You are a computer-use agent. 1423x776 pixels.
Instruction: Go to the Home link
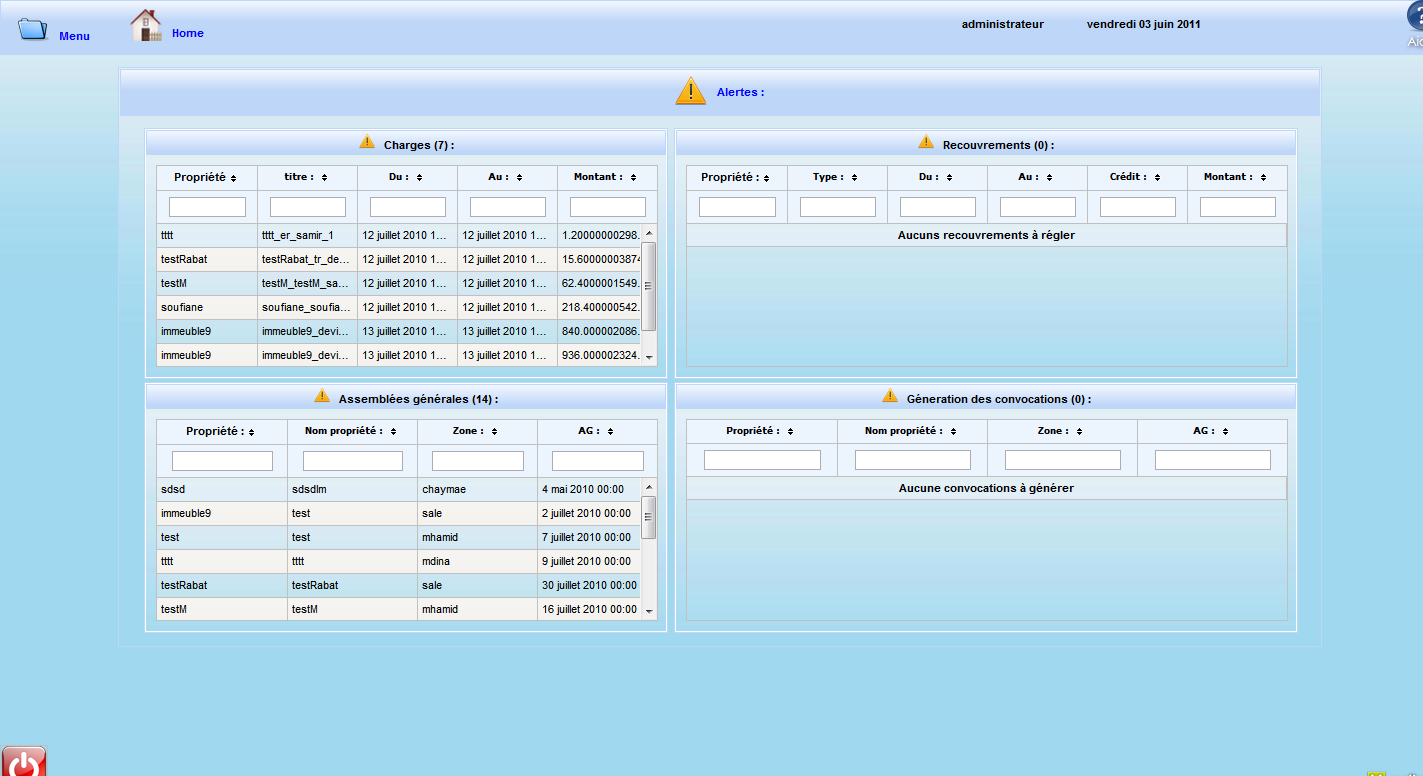pos(188,33)
